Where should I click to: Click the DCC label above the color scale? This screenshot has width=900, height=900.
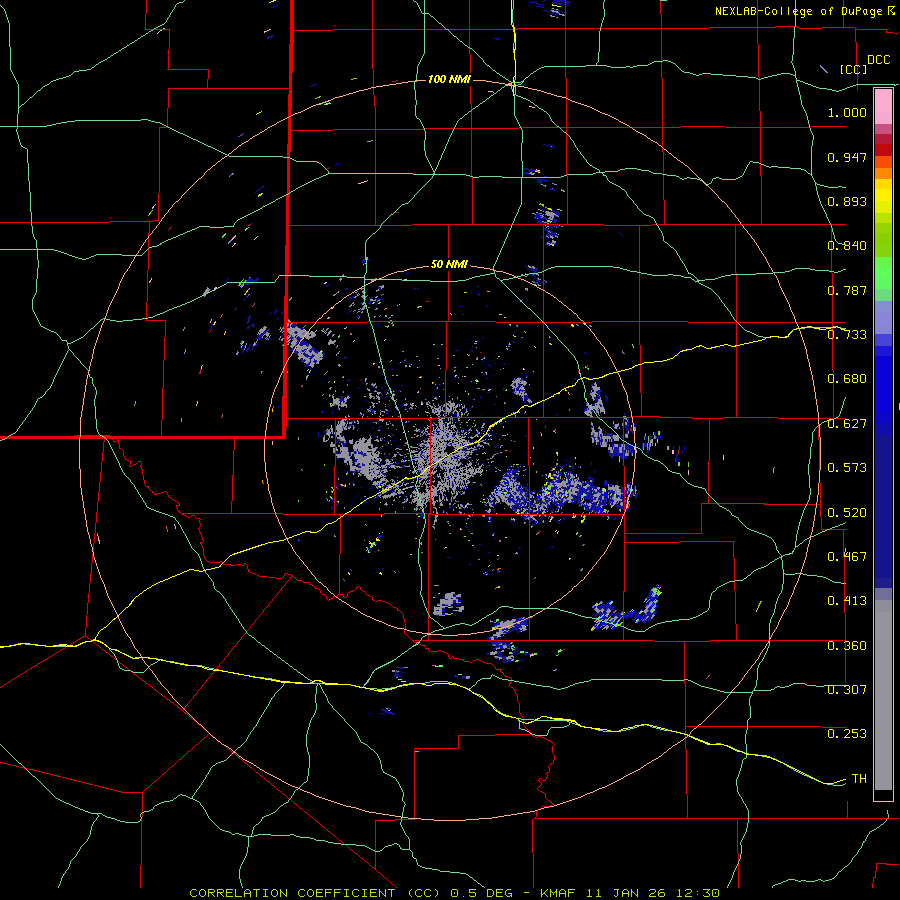[x=878, y=60]
